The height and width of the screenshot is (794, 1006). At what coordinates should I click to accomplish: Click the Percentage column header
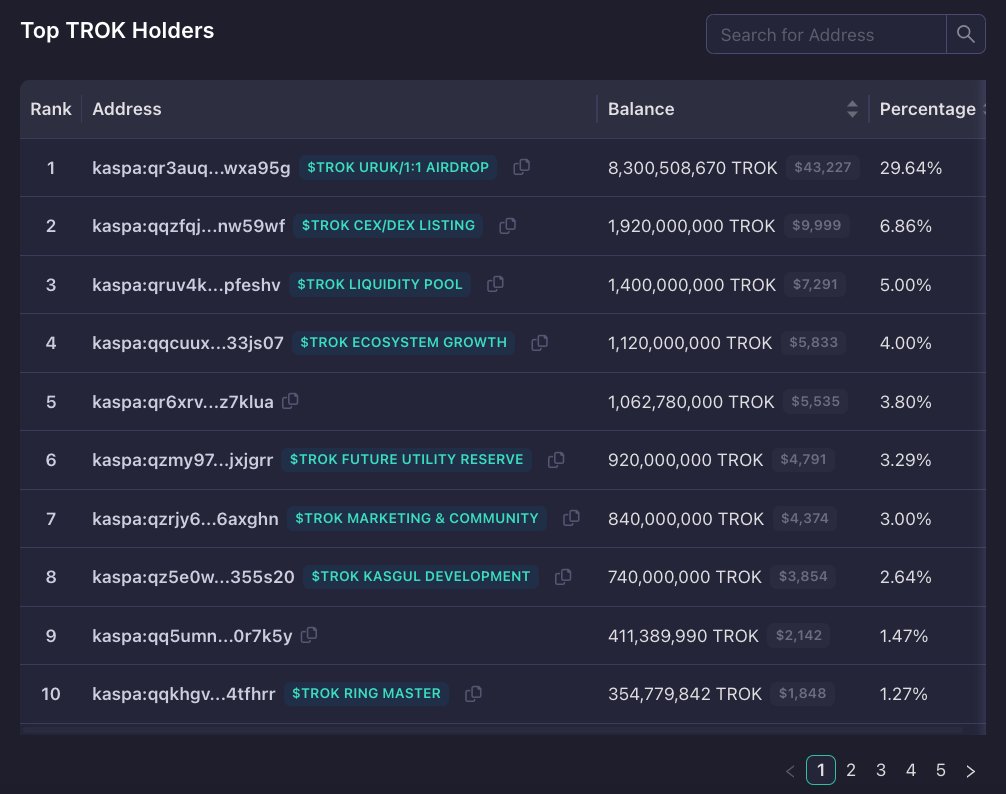pyautogui.click(x=928, y=109)
